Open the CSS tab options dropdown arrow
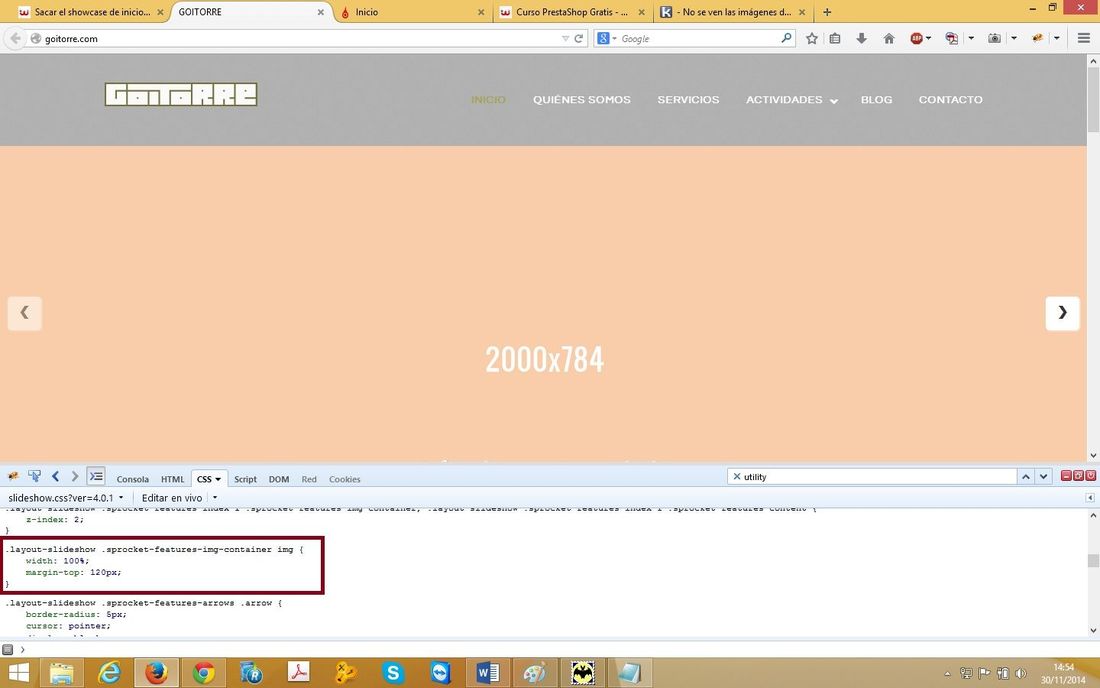Image resolution: width=1100 pixels, height=688 pixels. point(218,479)
